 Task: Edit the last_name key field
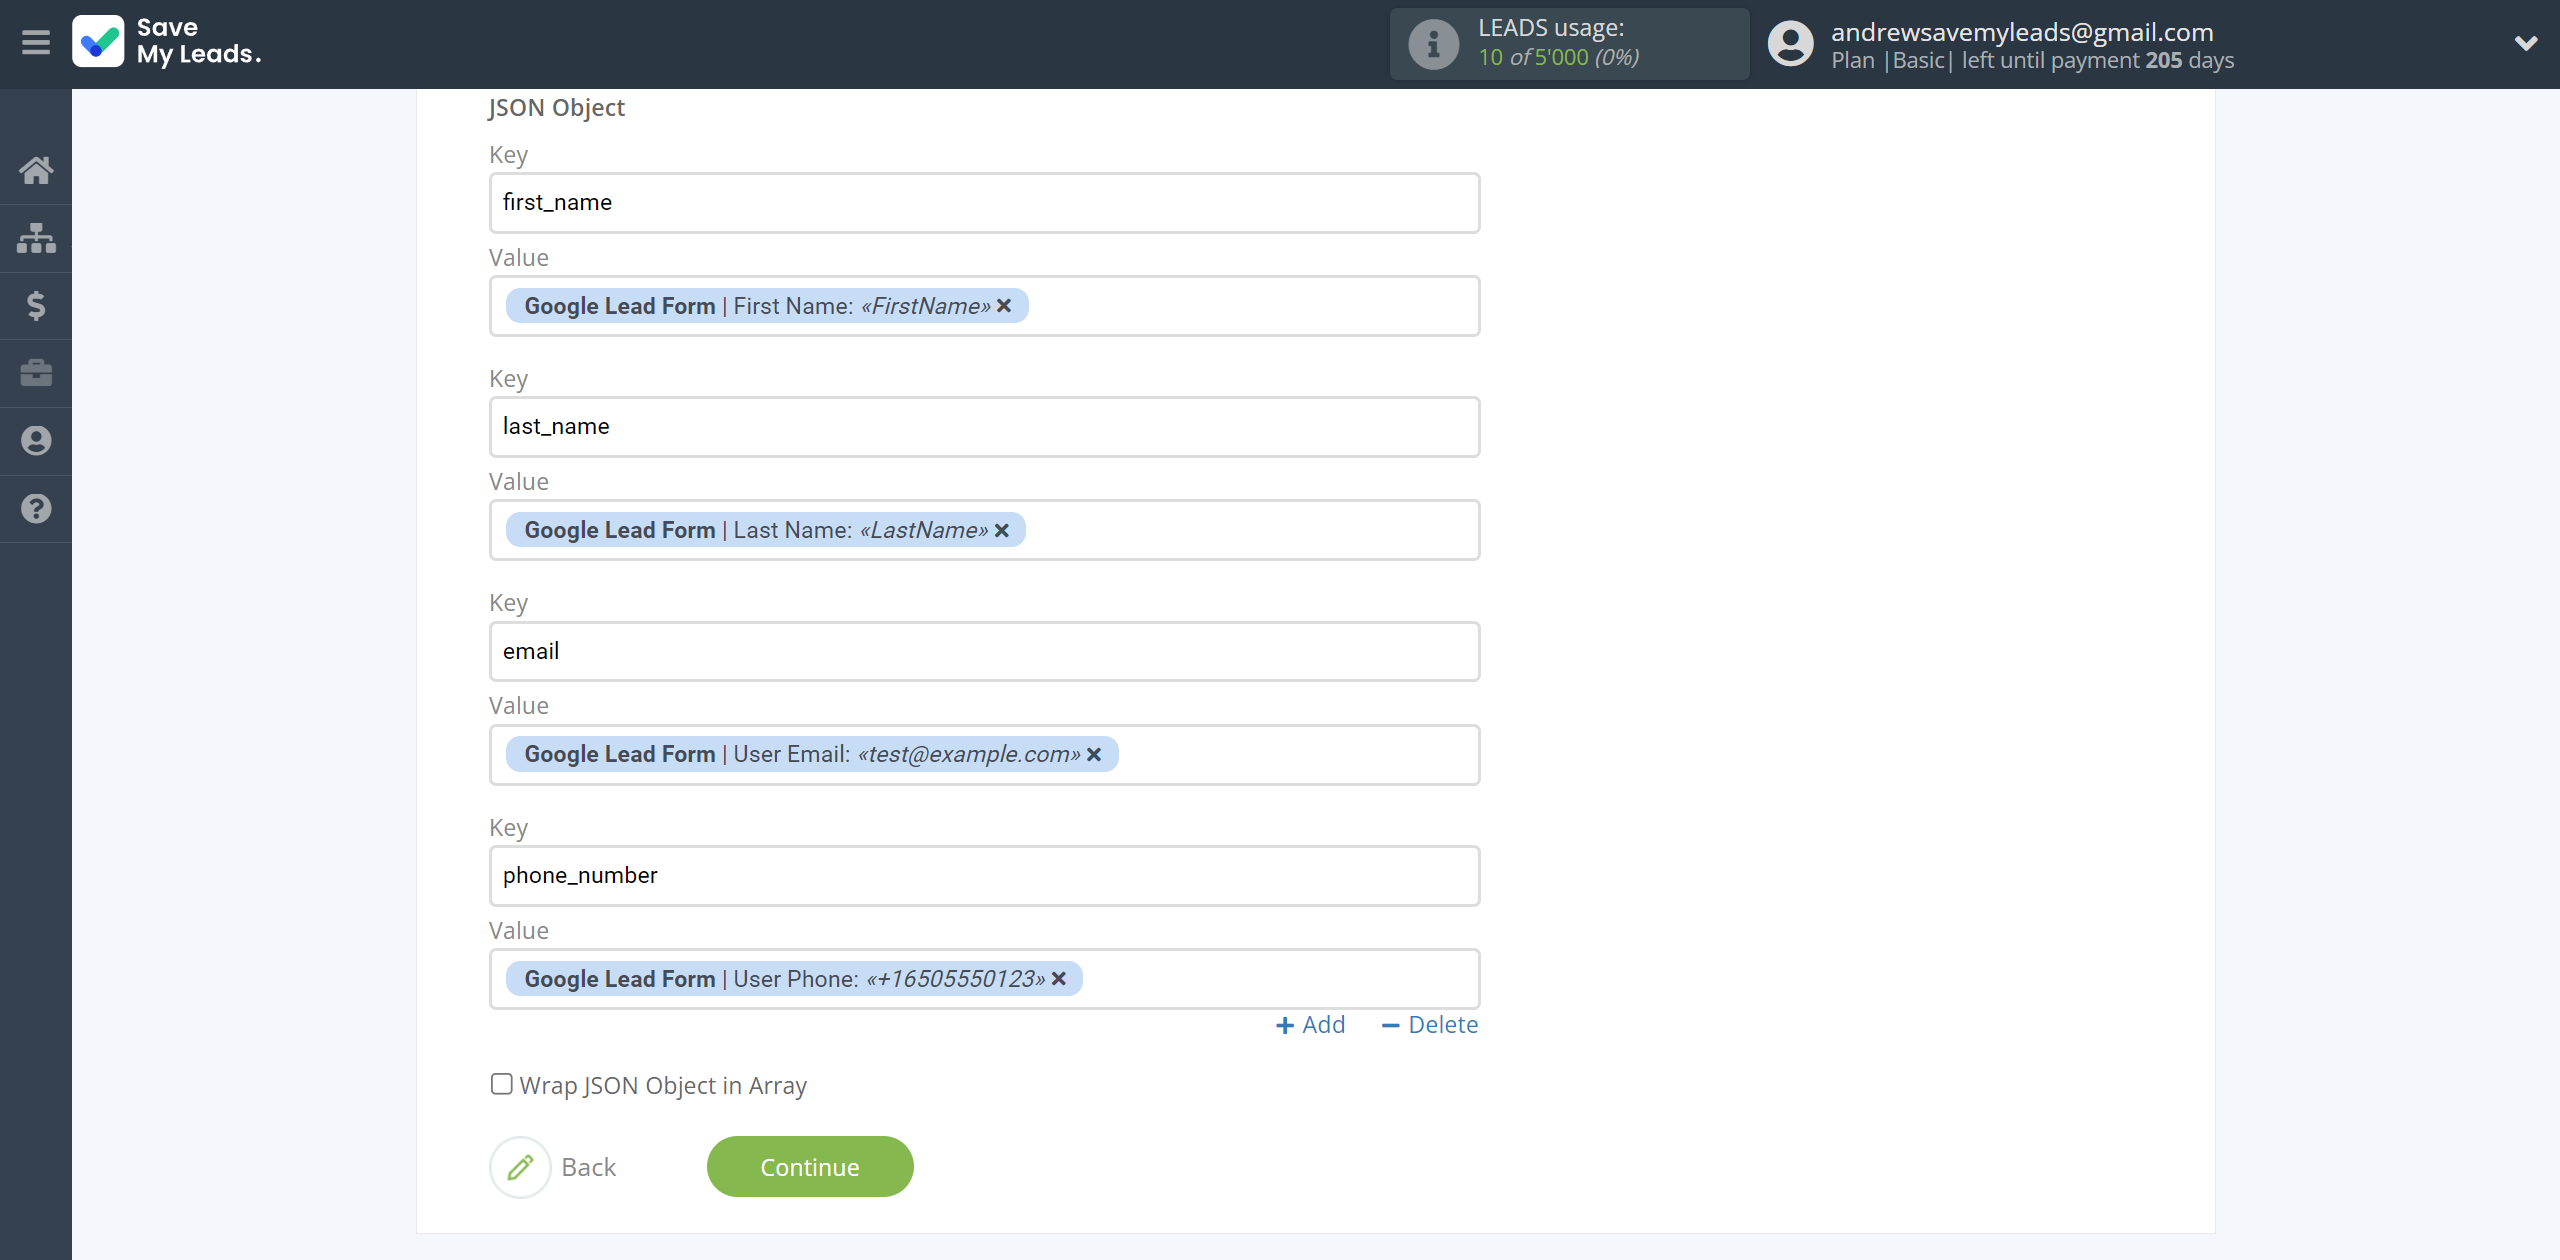[984, 427]
